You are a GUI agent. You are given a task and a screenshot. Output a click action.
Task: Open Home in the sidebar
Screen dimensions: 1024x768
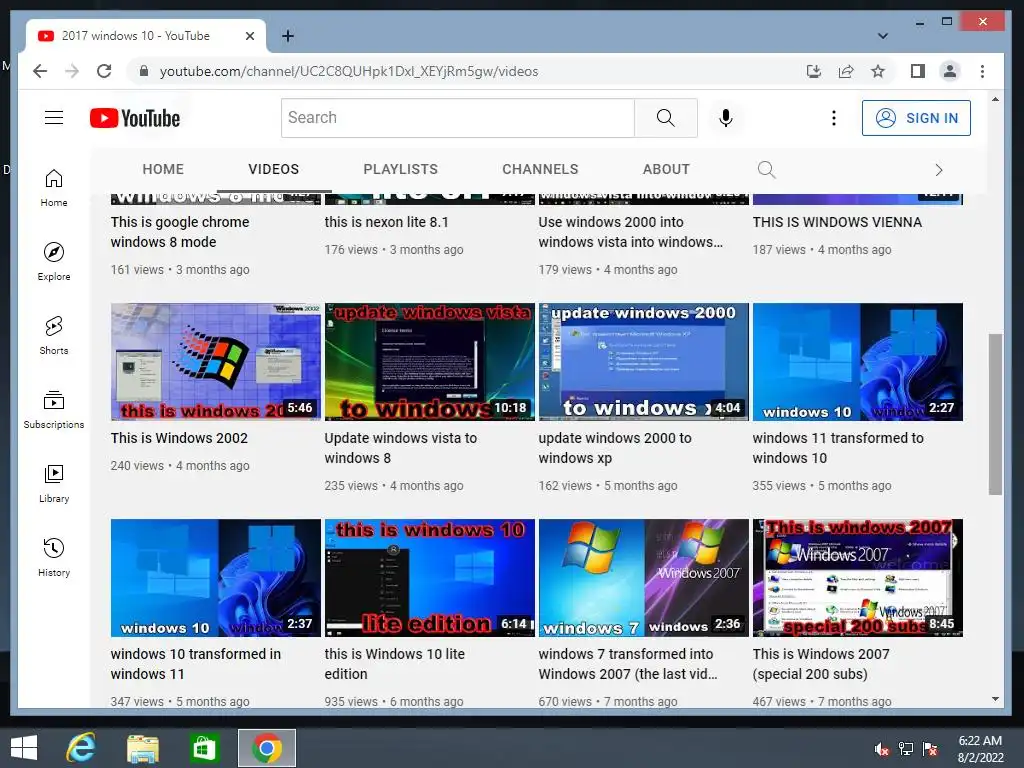(x=54, y=188)
